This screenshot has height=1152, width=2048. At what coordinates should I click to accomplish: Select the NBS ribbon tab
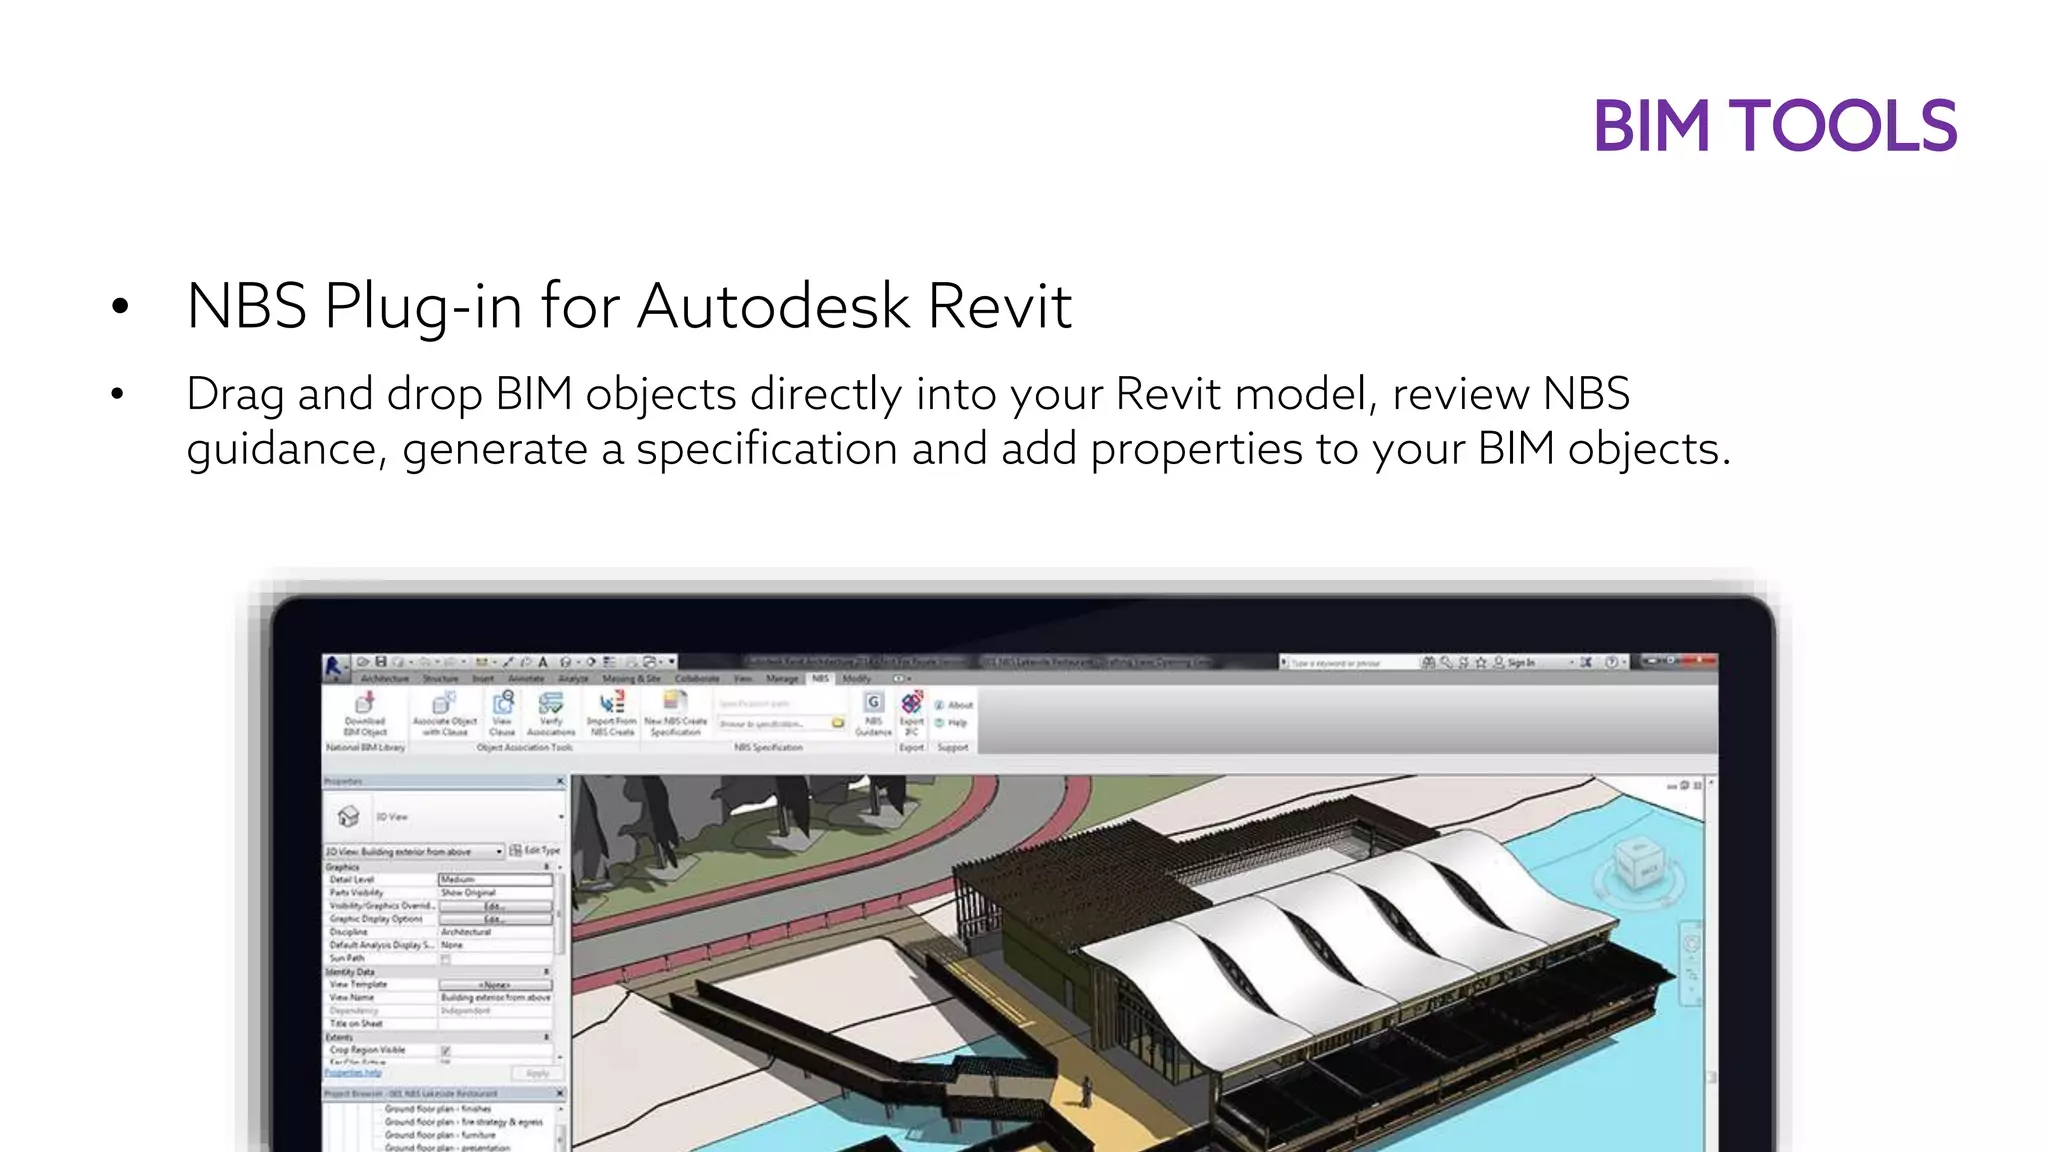coord(820,678)
